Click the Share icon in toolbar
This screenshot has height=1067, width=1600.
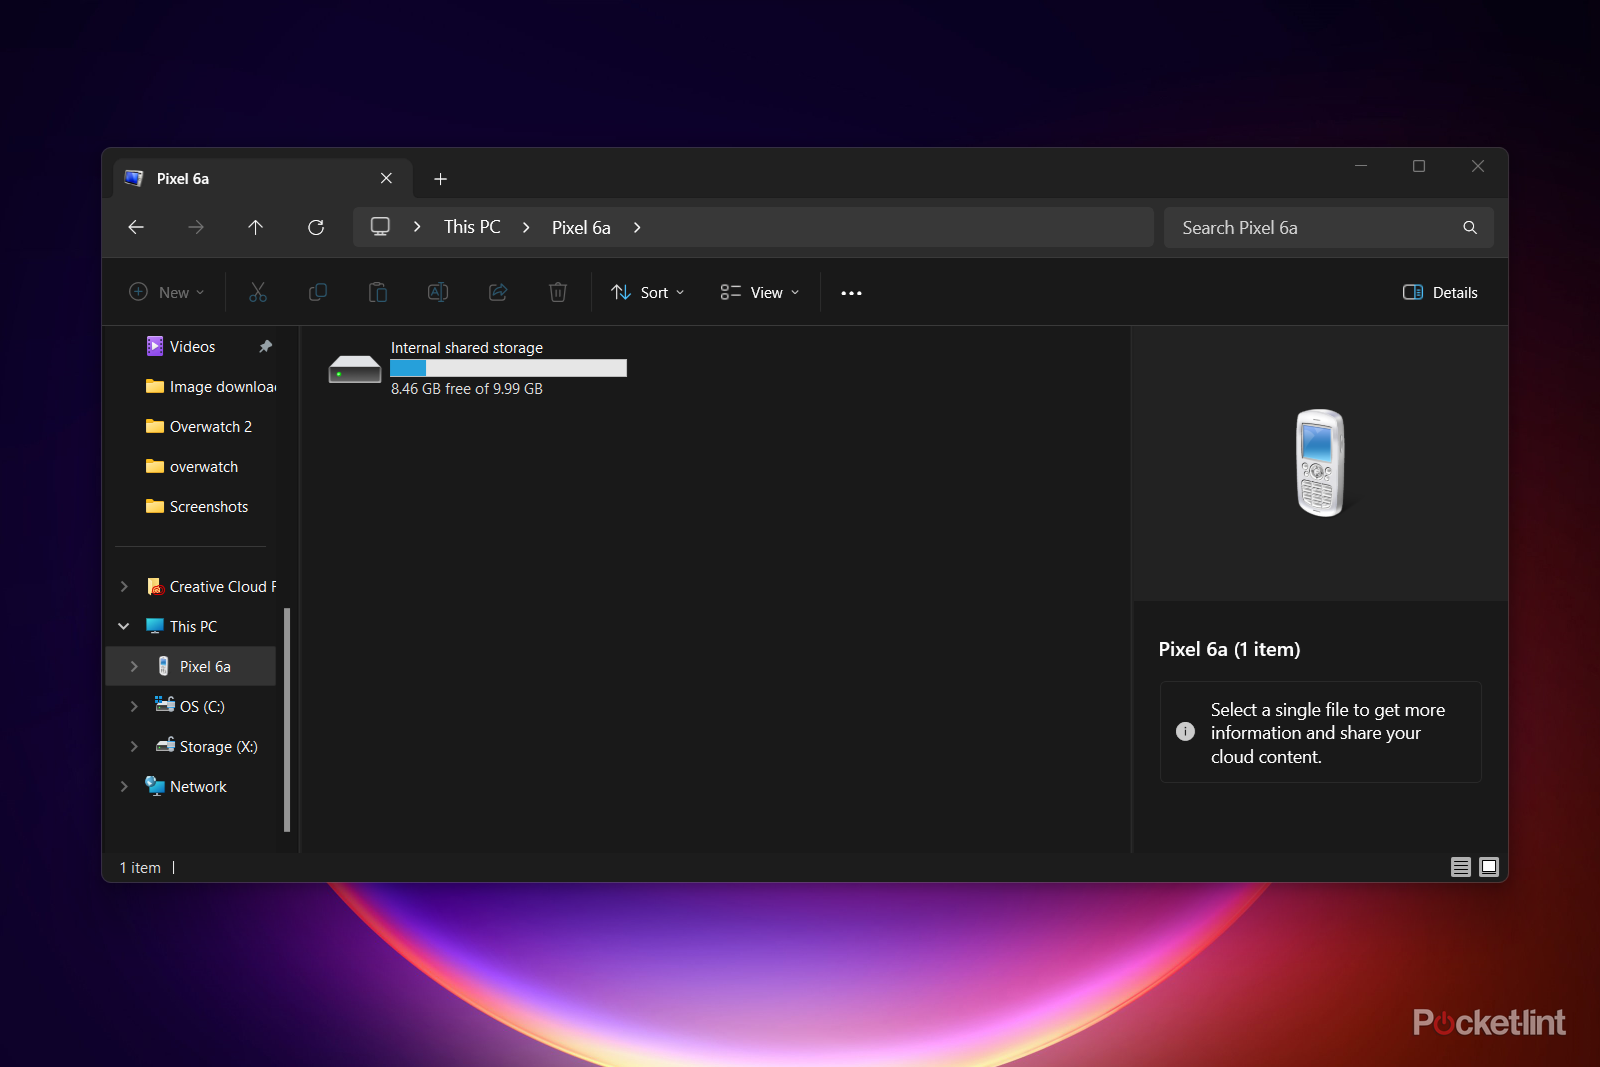[x=498, y=292]
